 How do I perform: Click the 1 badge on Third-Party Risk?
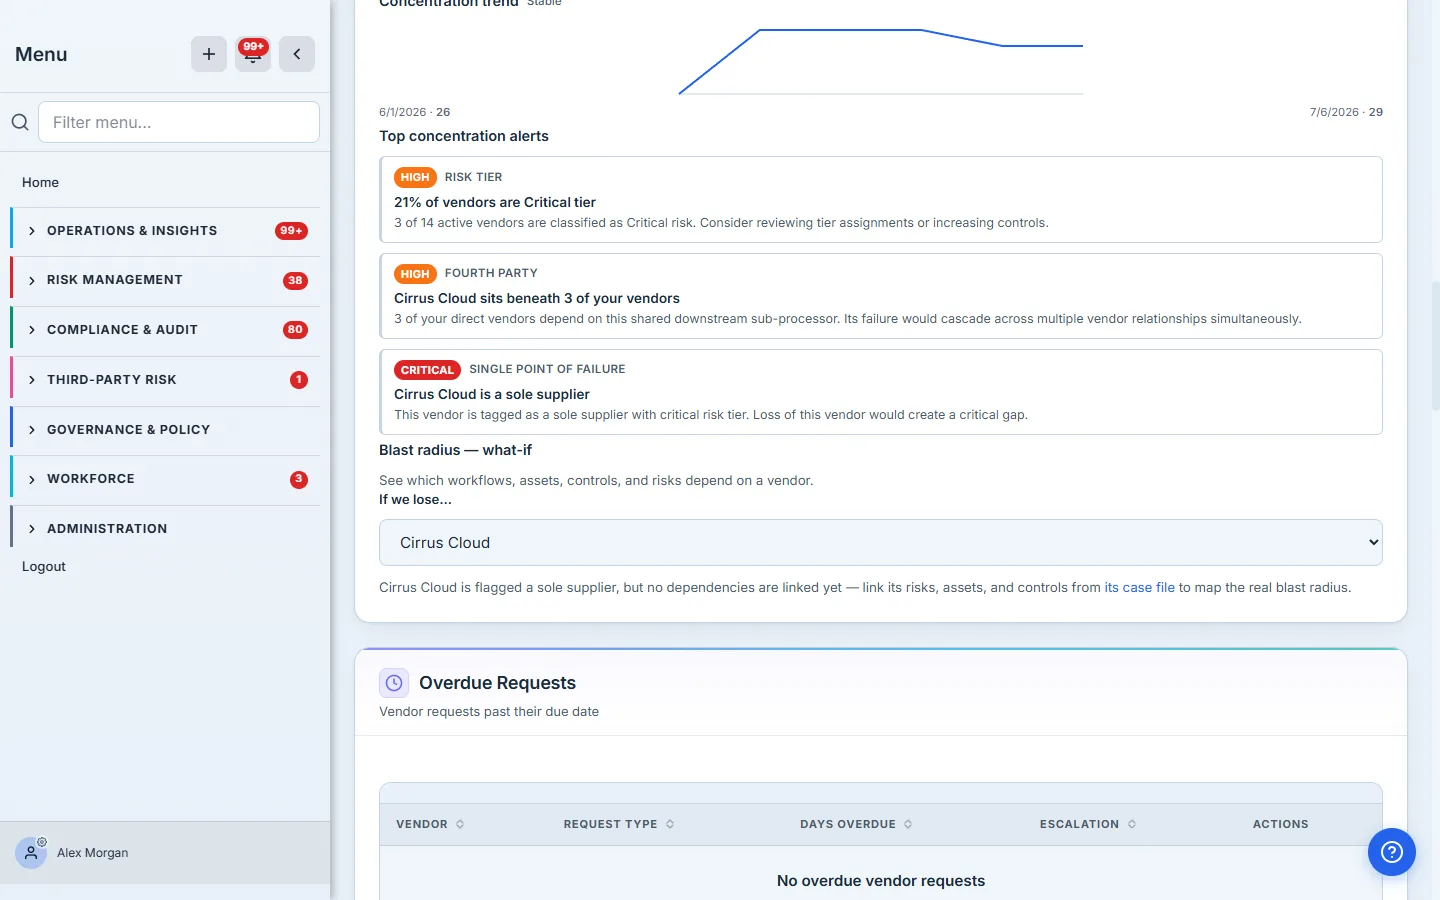point(299,380)
